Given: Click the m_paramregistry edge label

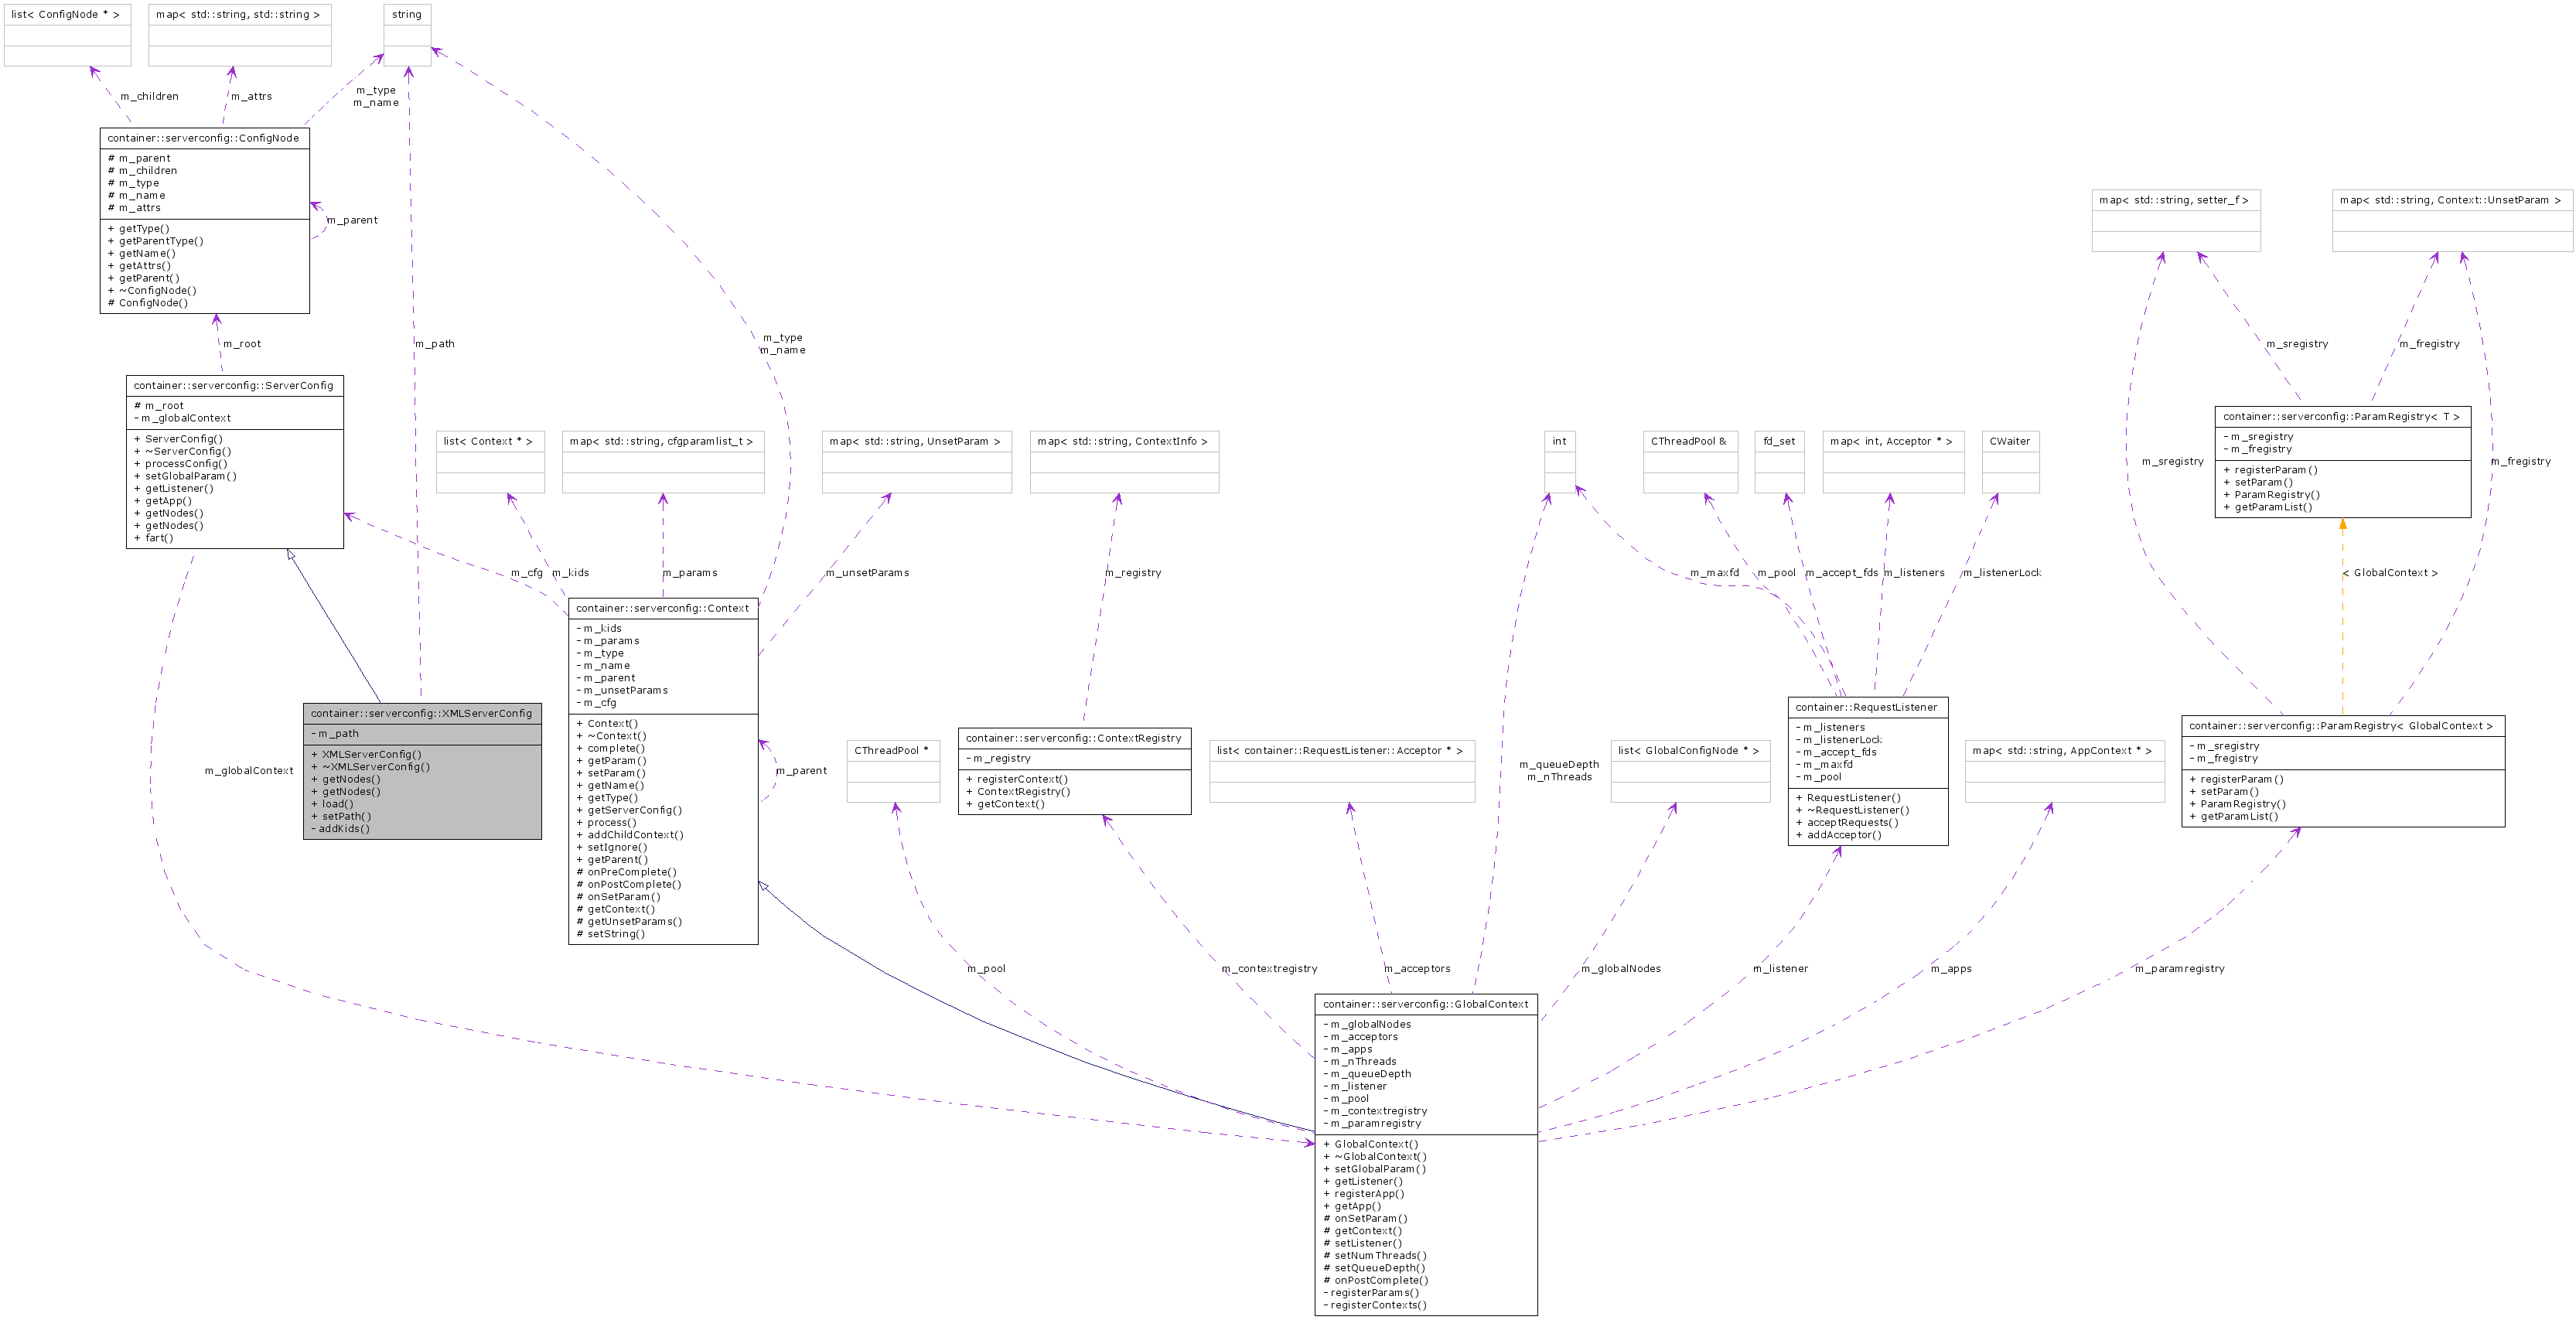Looking at the screenshot, I should [2180, 969].
